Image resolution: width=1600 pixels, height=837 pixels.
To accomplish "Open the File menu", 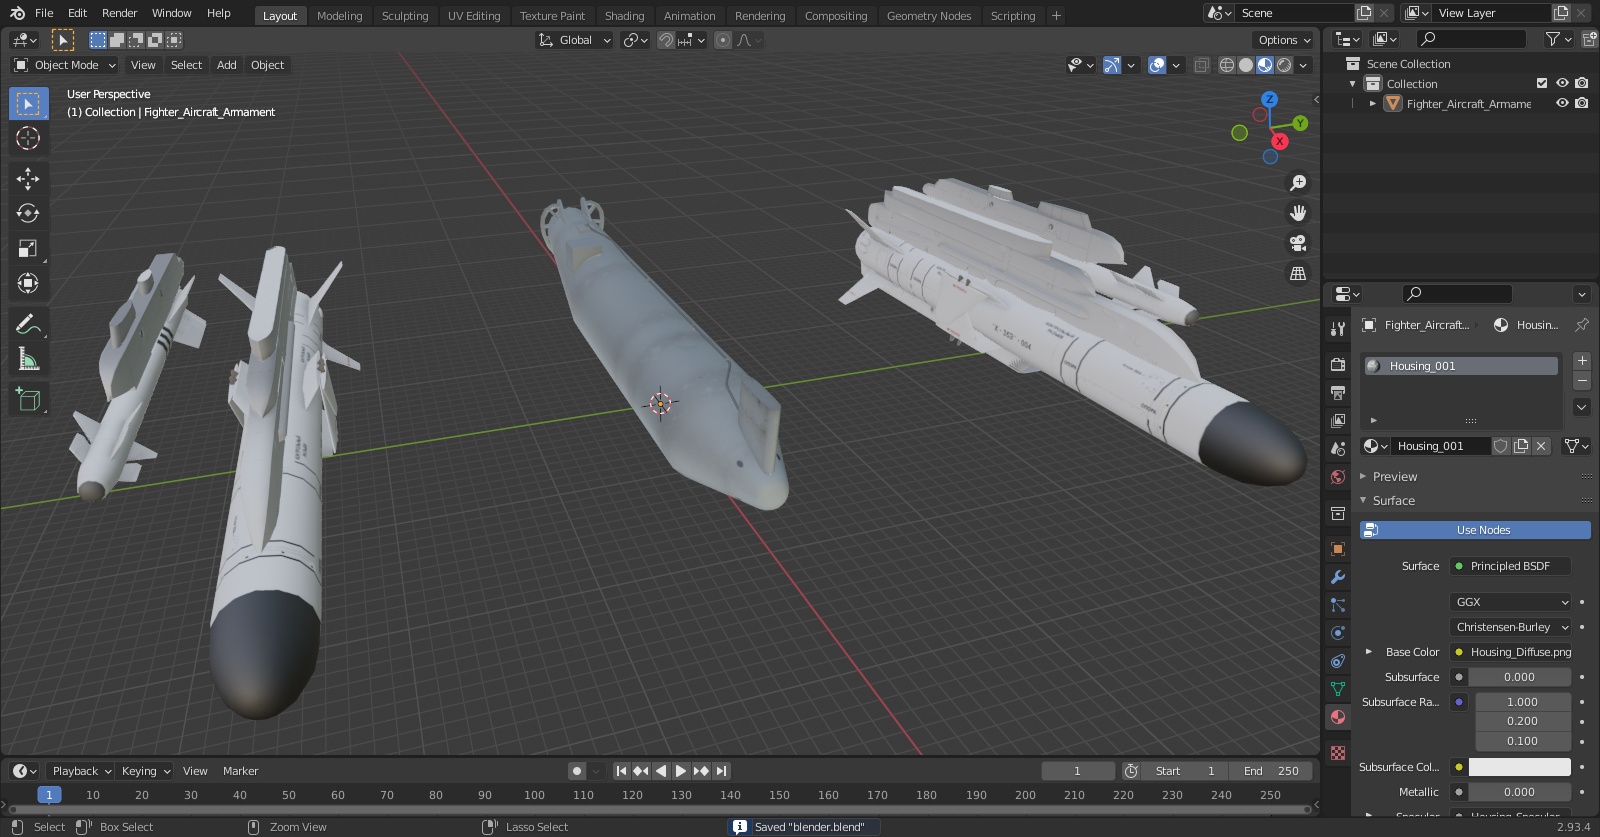I will 44,13.
